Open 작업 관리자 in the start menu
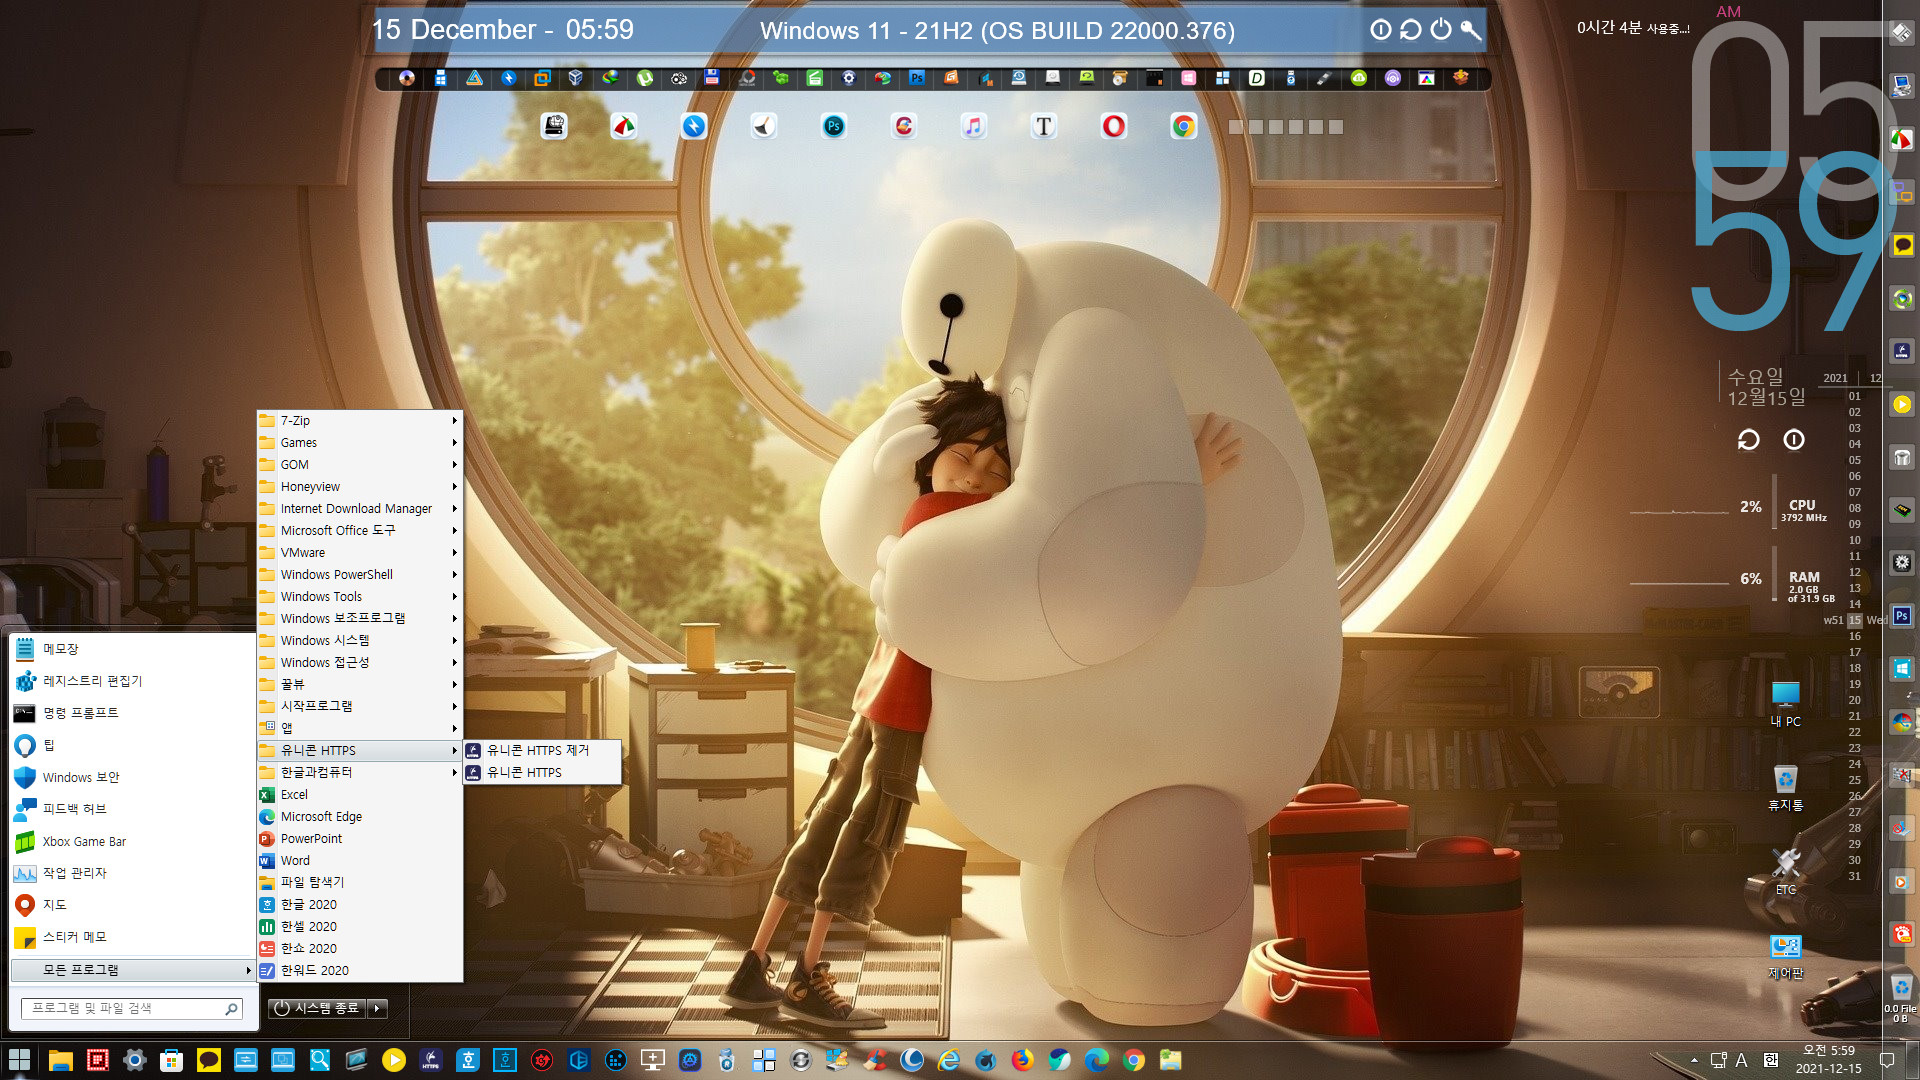The height and width of the screenshot is (1080, 1920). (x=132, y=873)
